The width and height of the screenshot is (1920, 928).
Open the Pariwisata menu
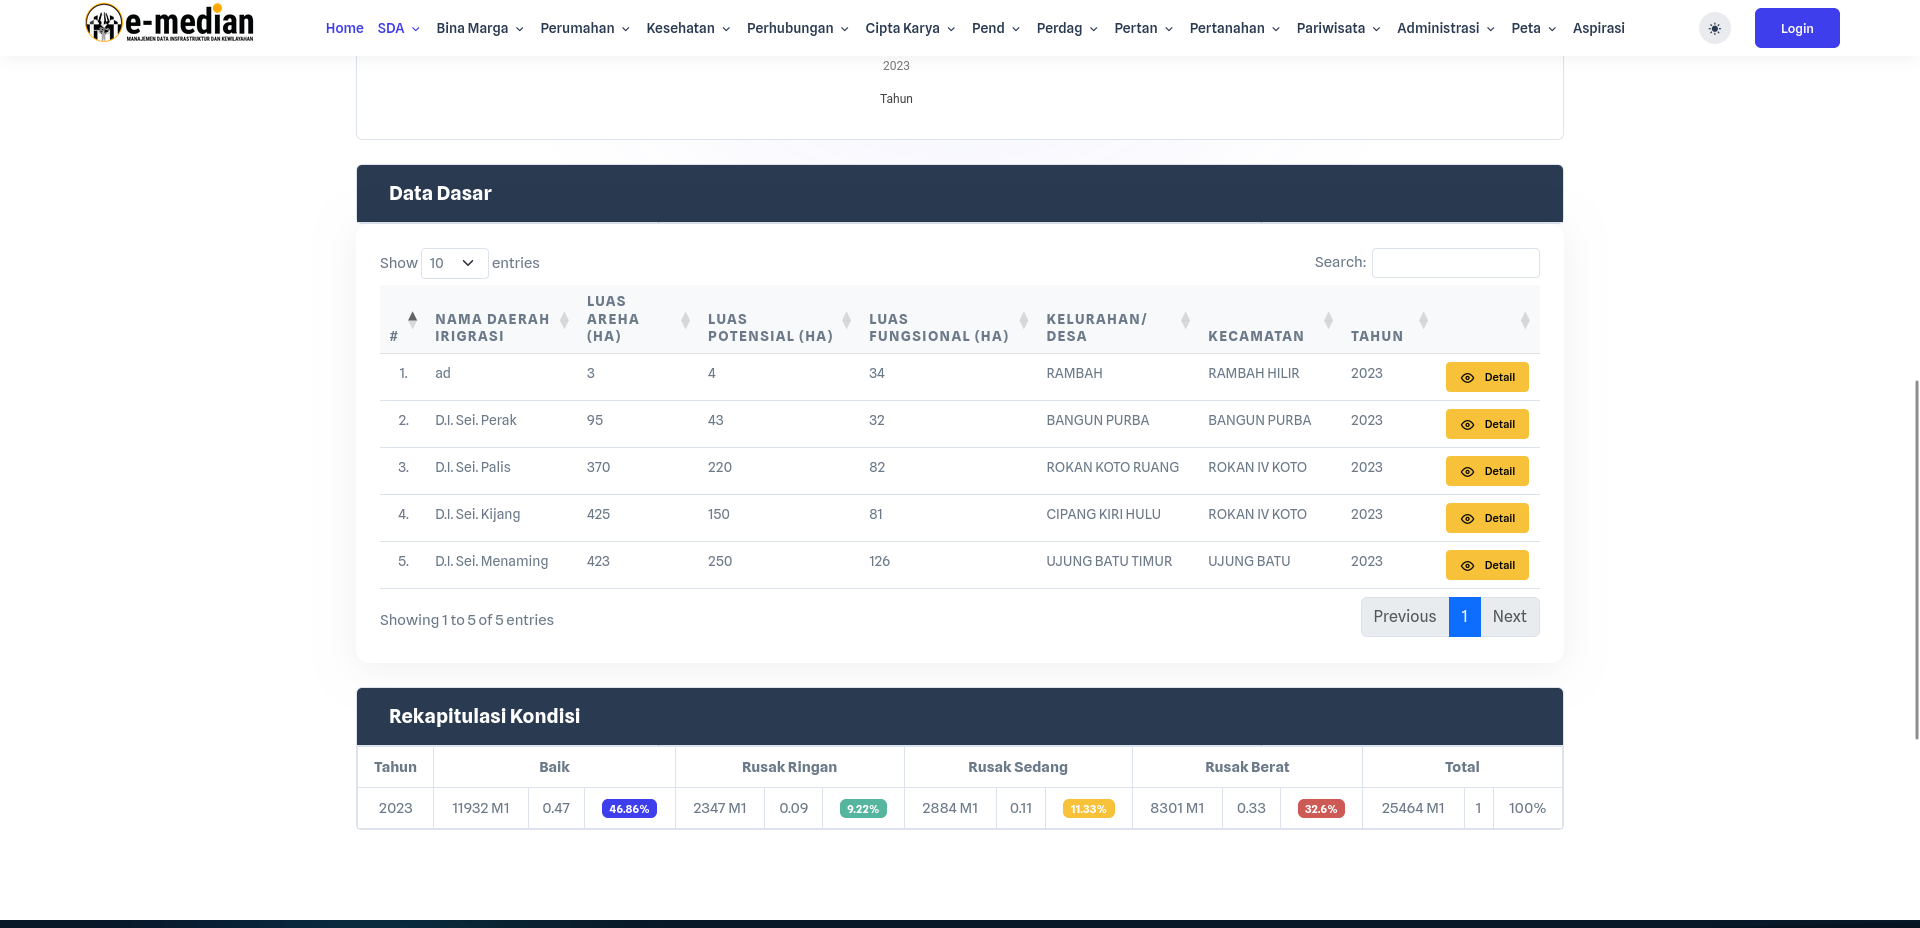pos(1339,28)
